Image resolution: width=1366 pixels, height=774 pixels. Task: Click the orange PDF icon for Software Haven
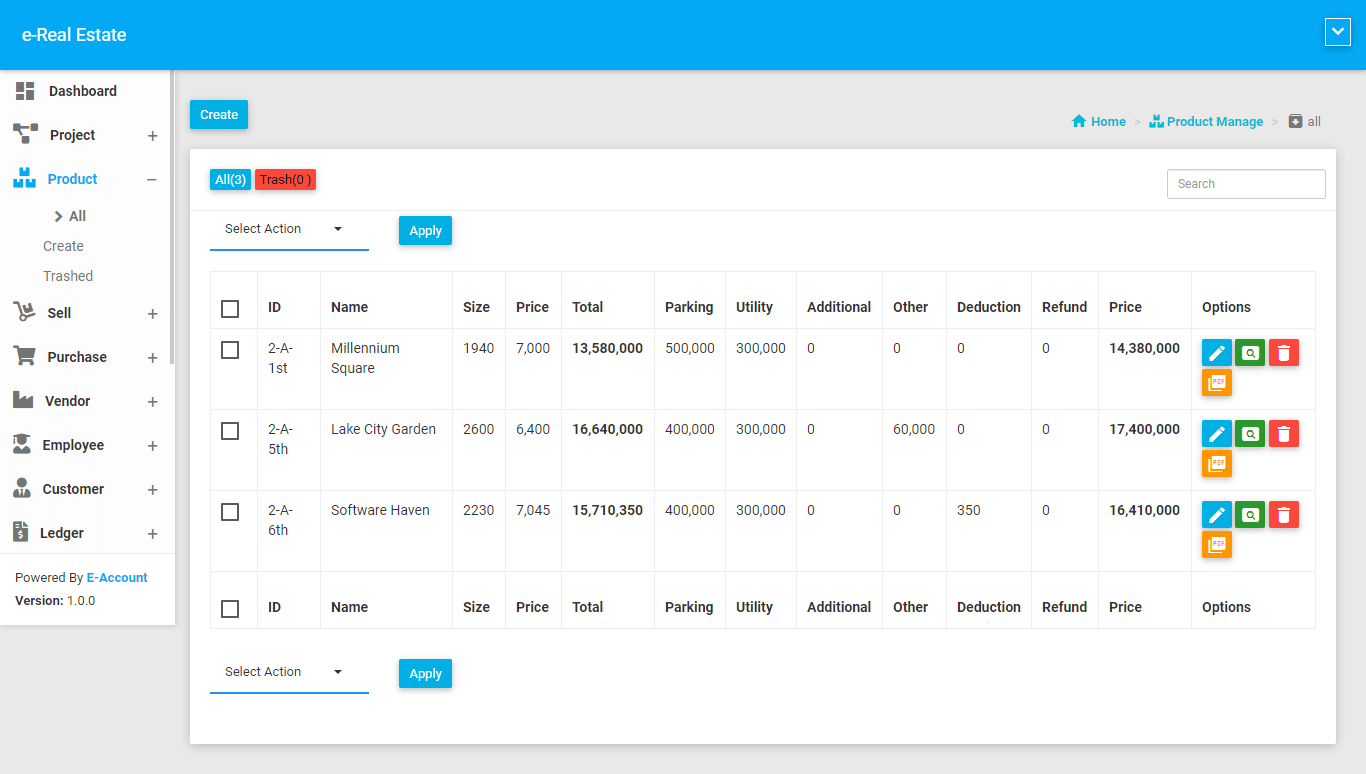tap(1216, 545)
